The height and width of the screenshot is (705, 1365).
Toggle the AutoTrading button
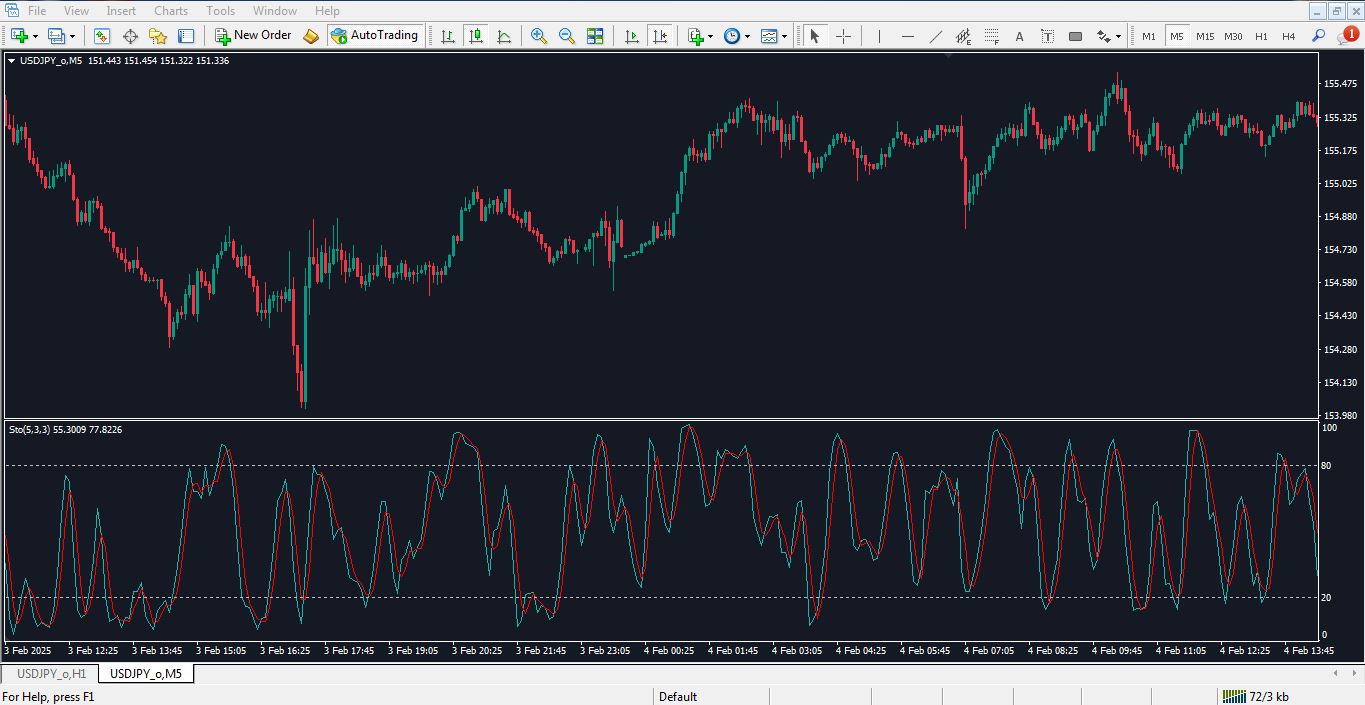pos(374,36)
